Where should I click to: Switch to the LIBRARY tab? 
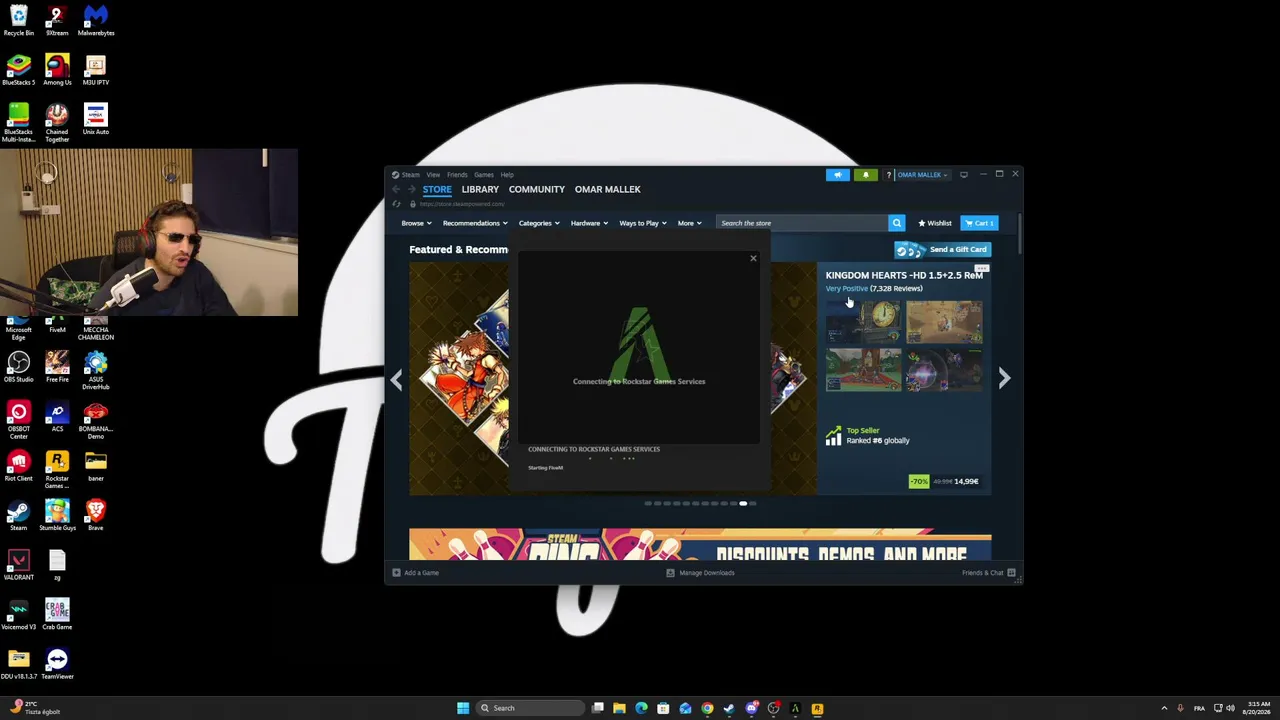click(x=480, y=189)
